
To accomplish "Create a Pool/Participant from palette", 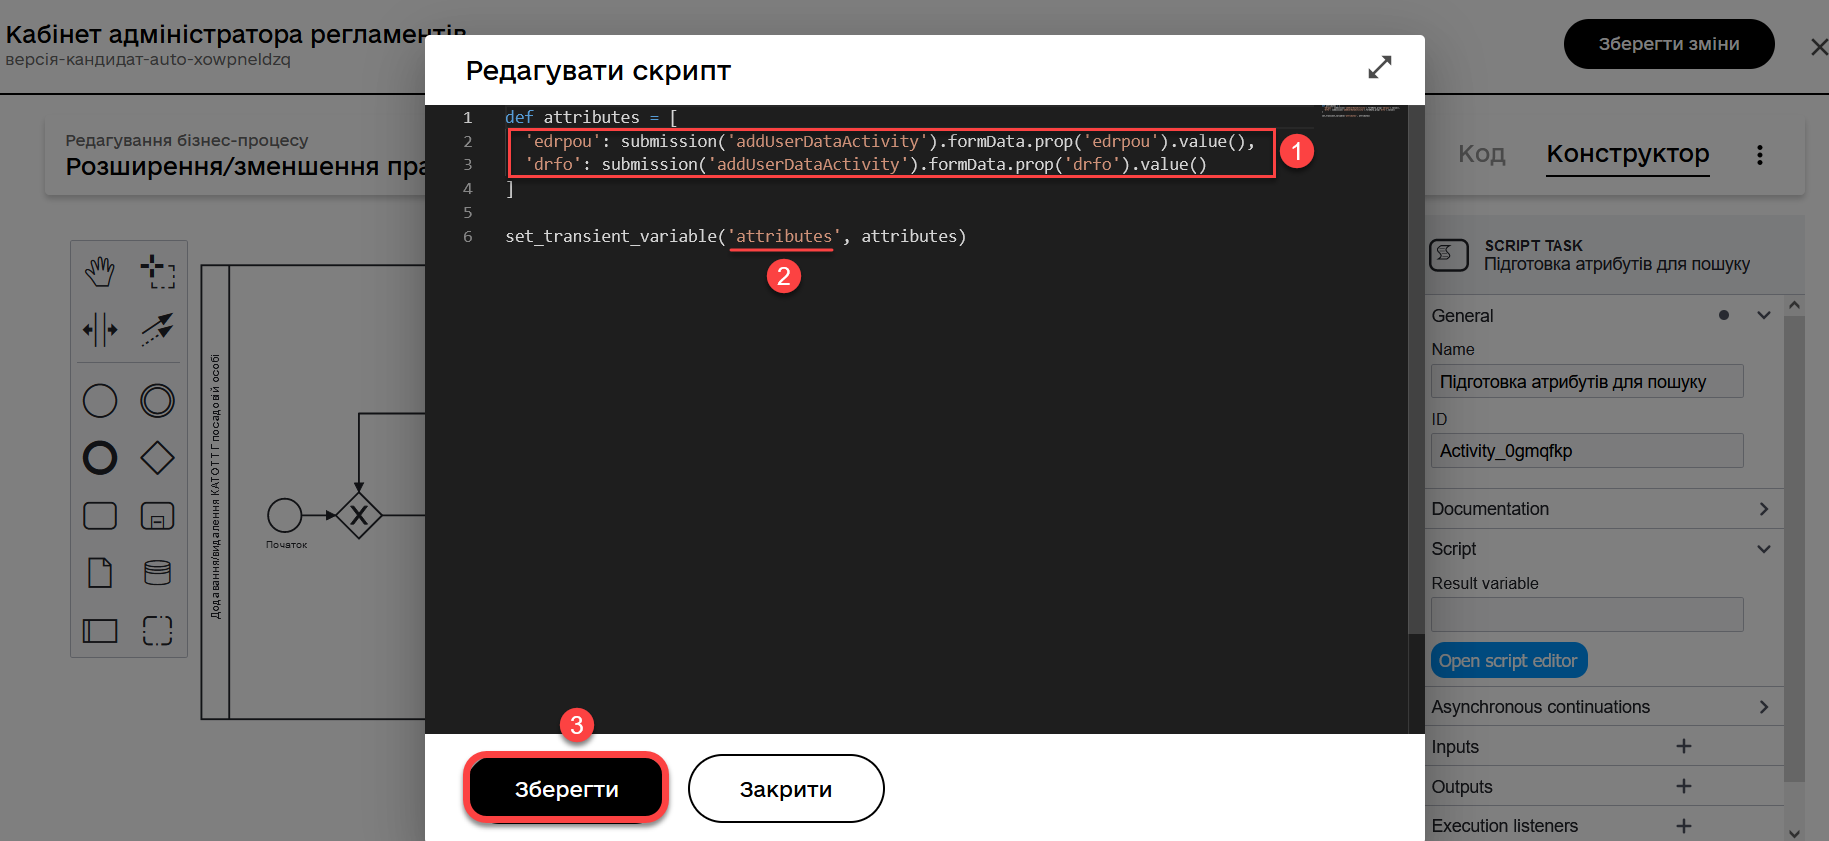I will pyautogui.click(x=100, y=631).
